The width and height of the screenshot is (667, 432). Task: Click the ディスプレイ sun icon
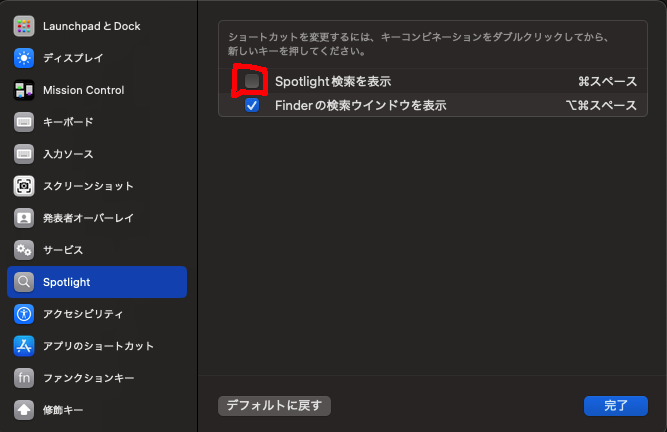coord(24,58)
